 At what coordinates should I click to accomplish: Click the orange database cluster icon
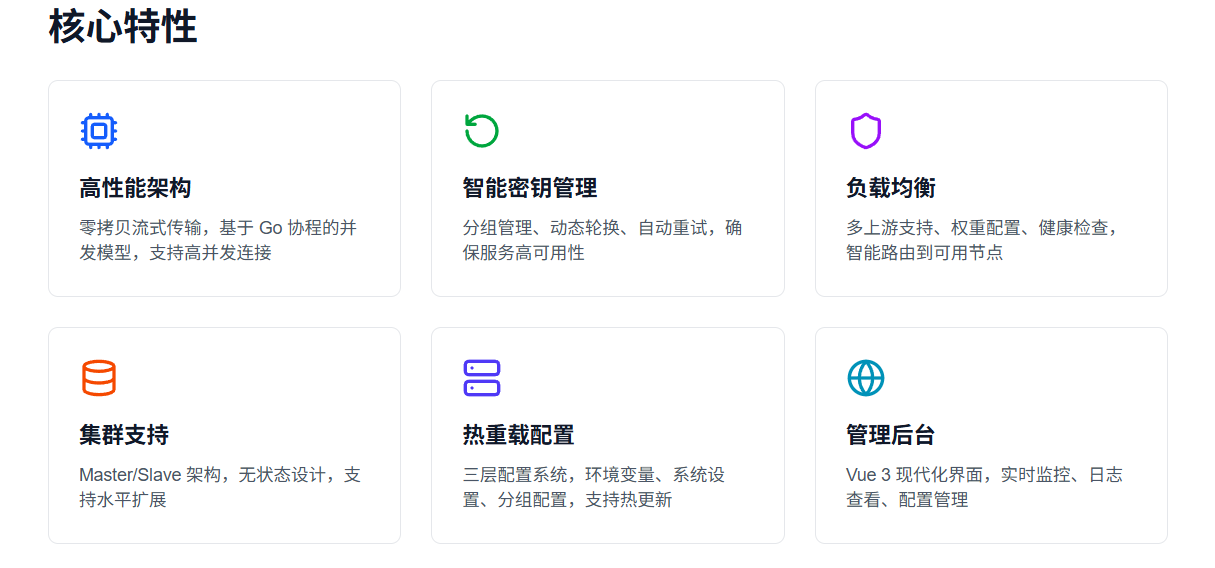(98, 378)
